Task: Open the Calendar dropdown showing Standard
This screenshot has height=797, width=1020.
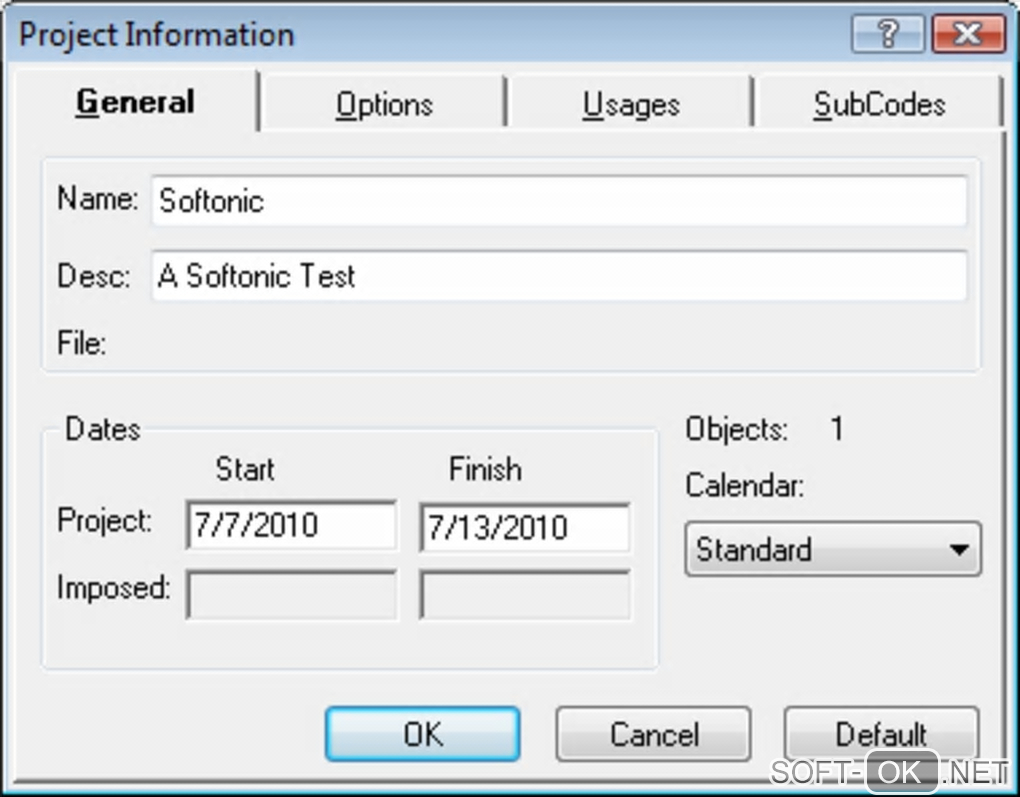Action: coord(833,549)
